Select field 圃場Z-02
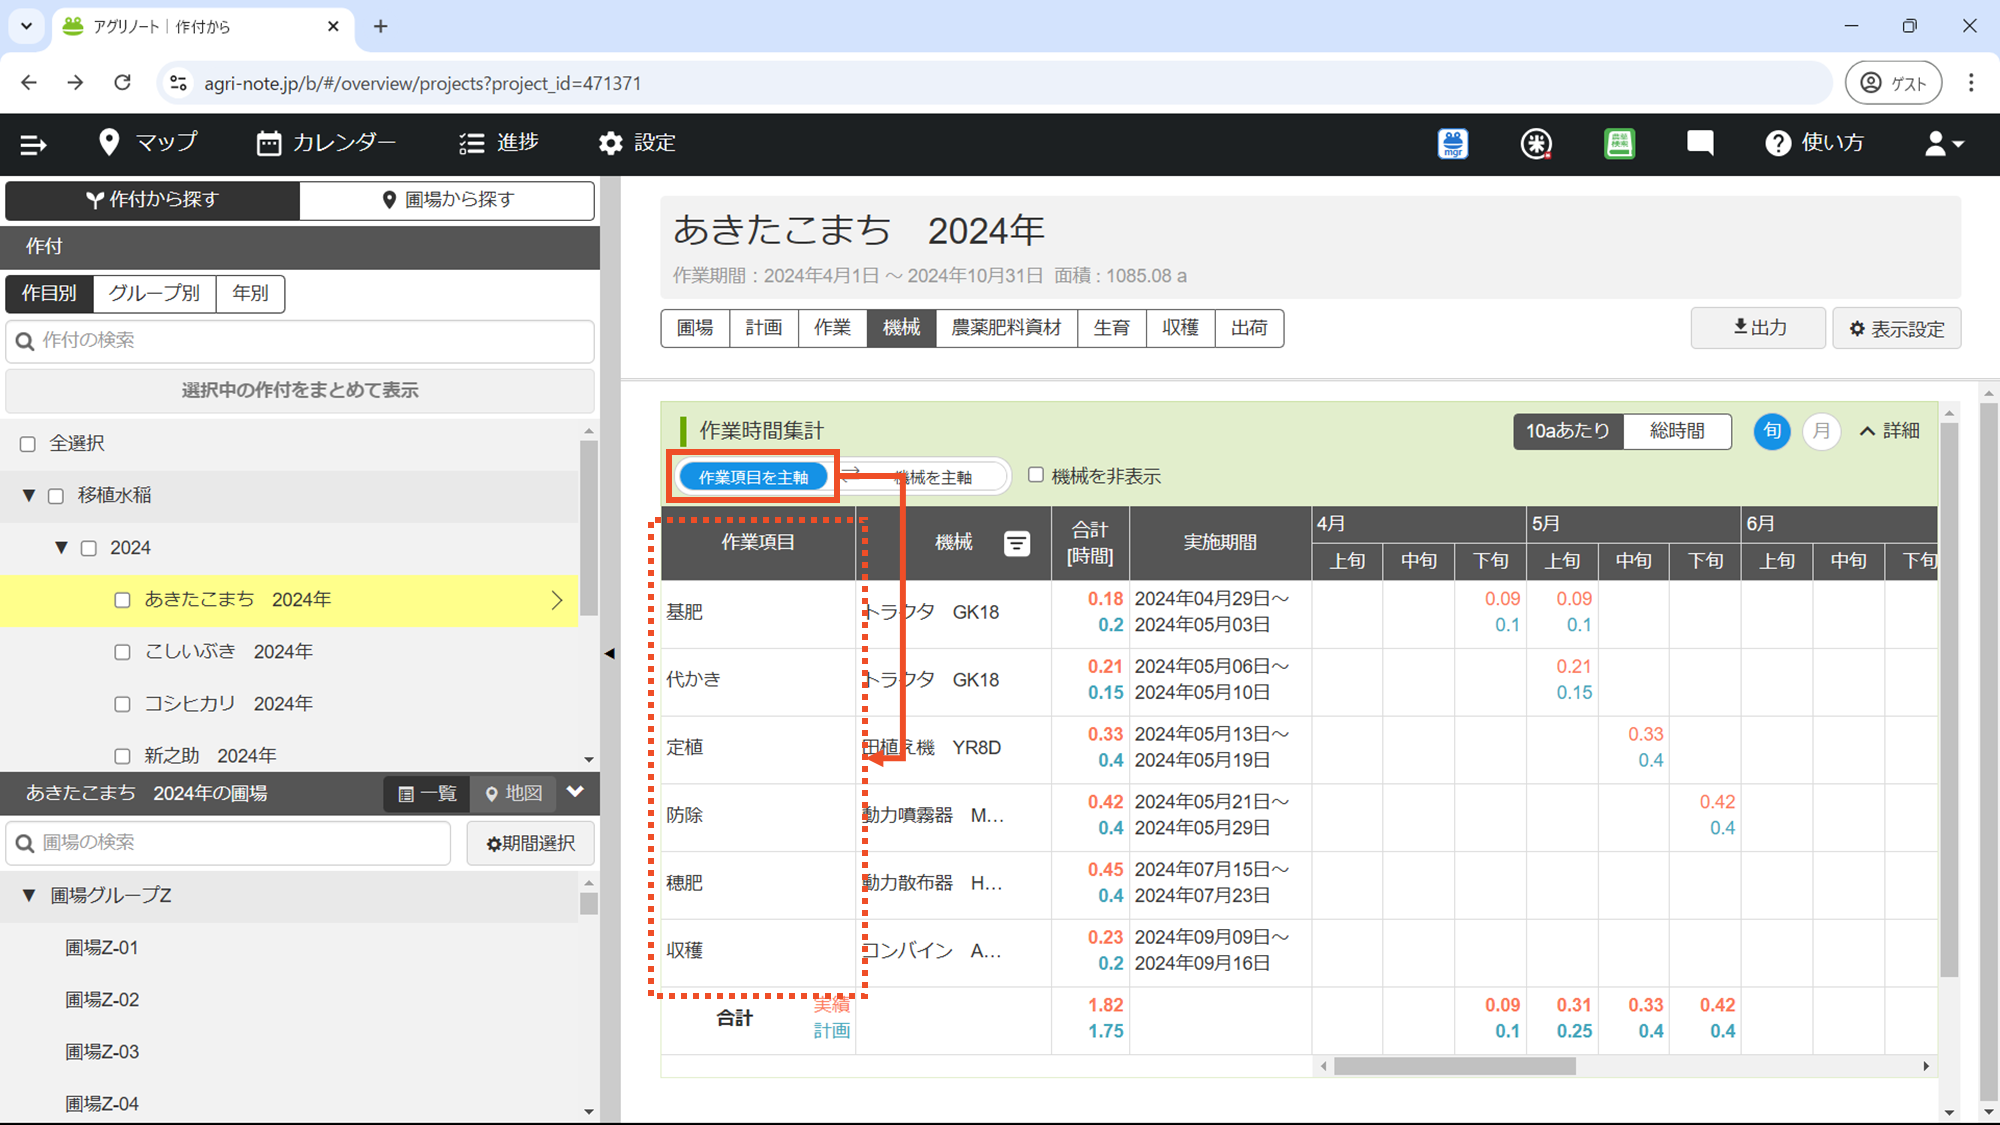Image resolution: width=2000 pixels, height=1125 pixels. [x=102, y=1000]
